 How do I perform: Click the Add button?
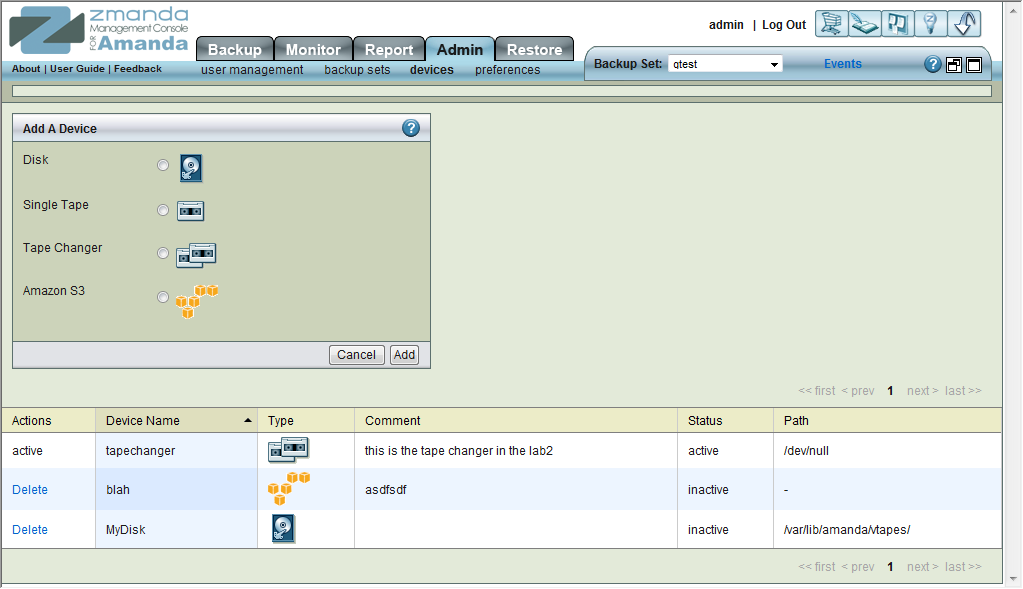pyautogui.click(x=404, y=354)
